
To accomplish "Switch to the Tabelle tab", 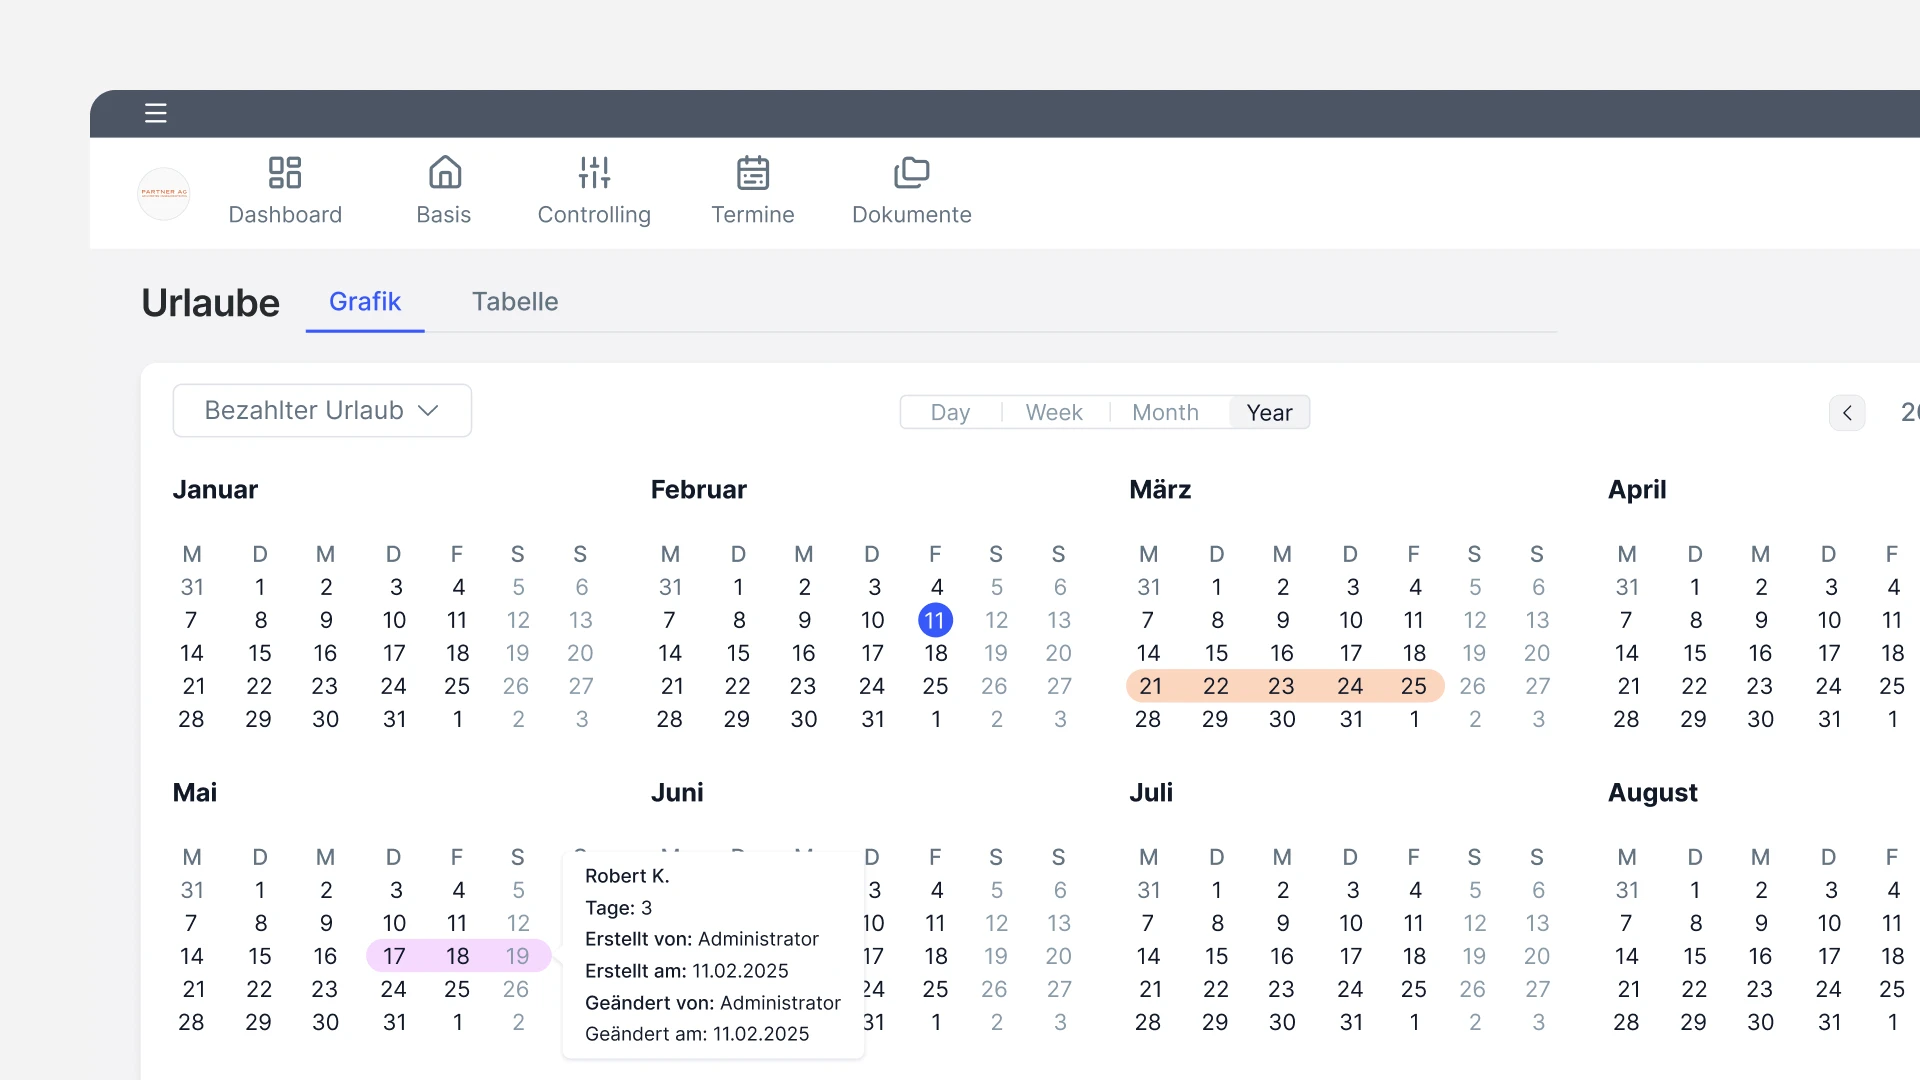I will click(x=515, y=301).
